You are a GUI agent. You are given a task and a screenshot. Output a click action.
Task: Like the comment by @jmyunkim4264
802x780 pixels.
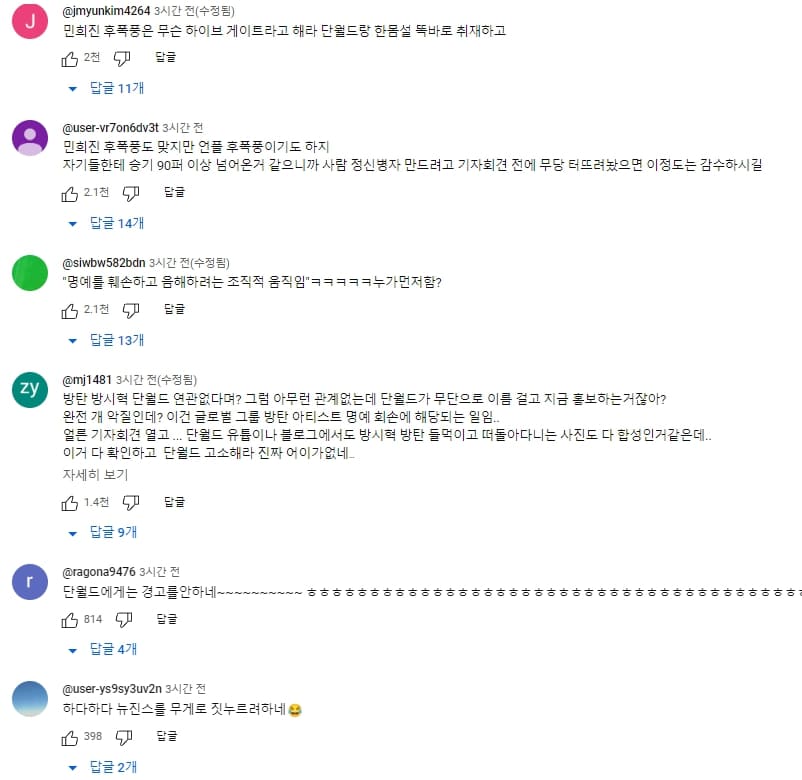click(70, 59)
